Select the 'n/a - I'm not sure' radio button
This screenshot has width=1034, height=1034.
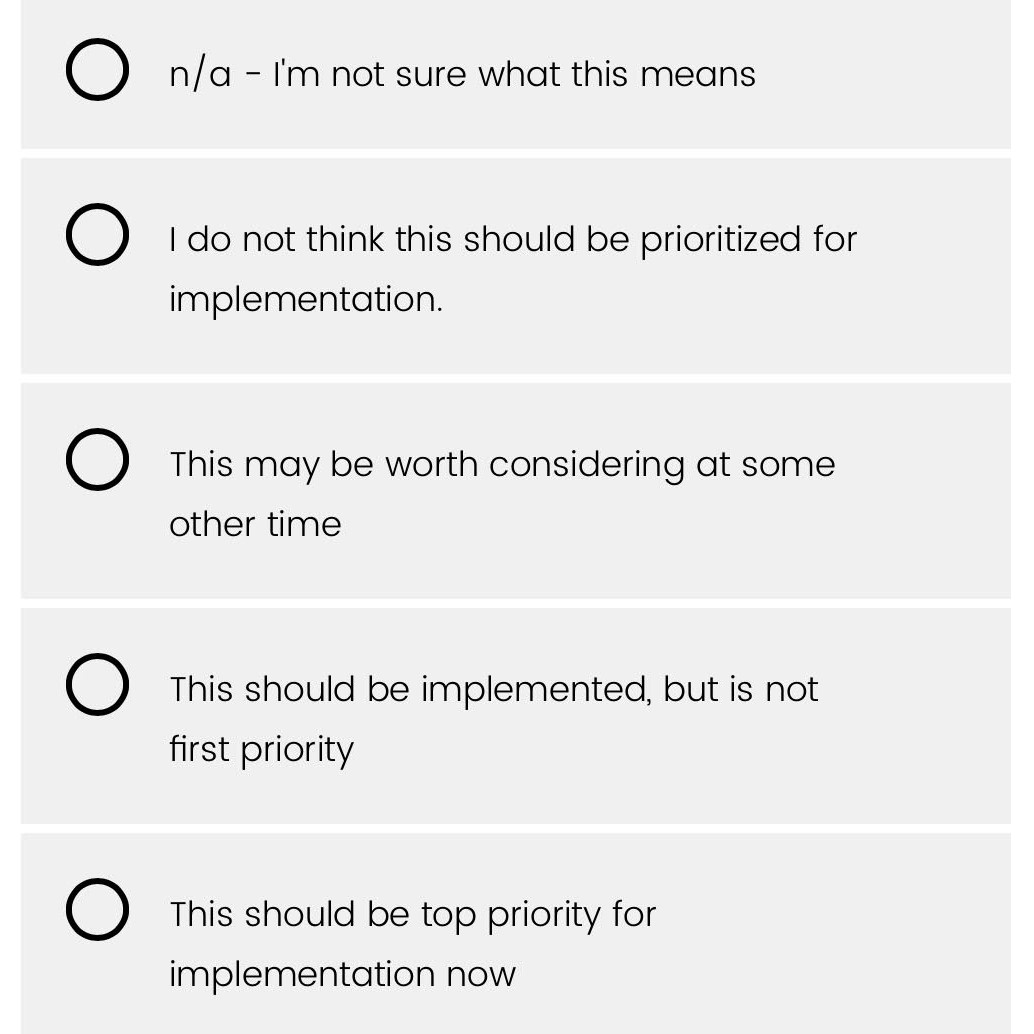point(97,70)
